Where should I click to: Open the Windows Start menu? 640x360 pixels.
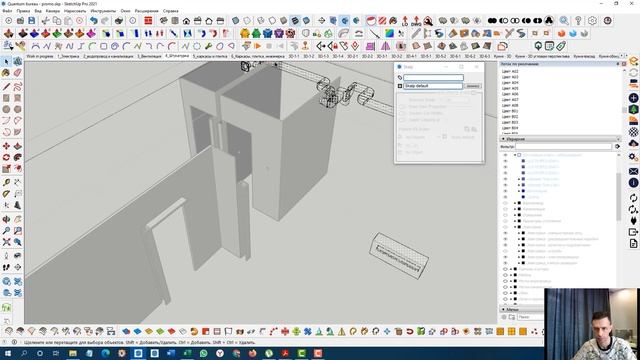click(7, 353)
